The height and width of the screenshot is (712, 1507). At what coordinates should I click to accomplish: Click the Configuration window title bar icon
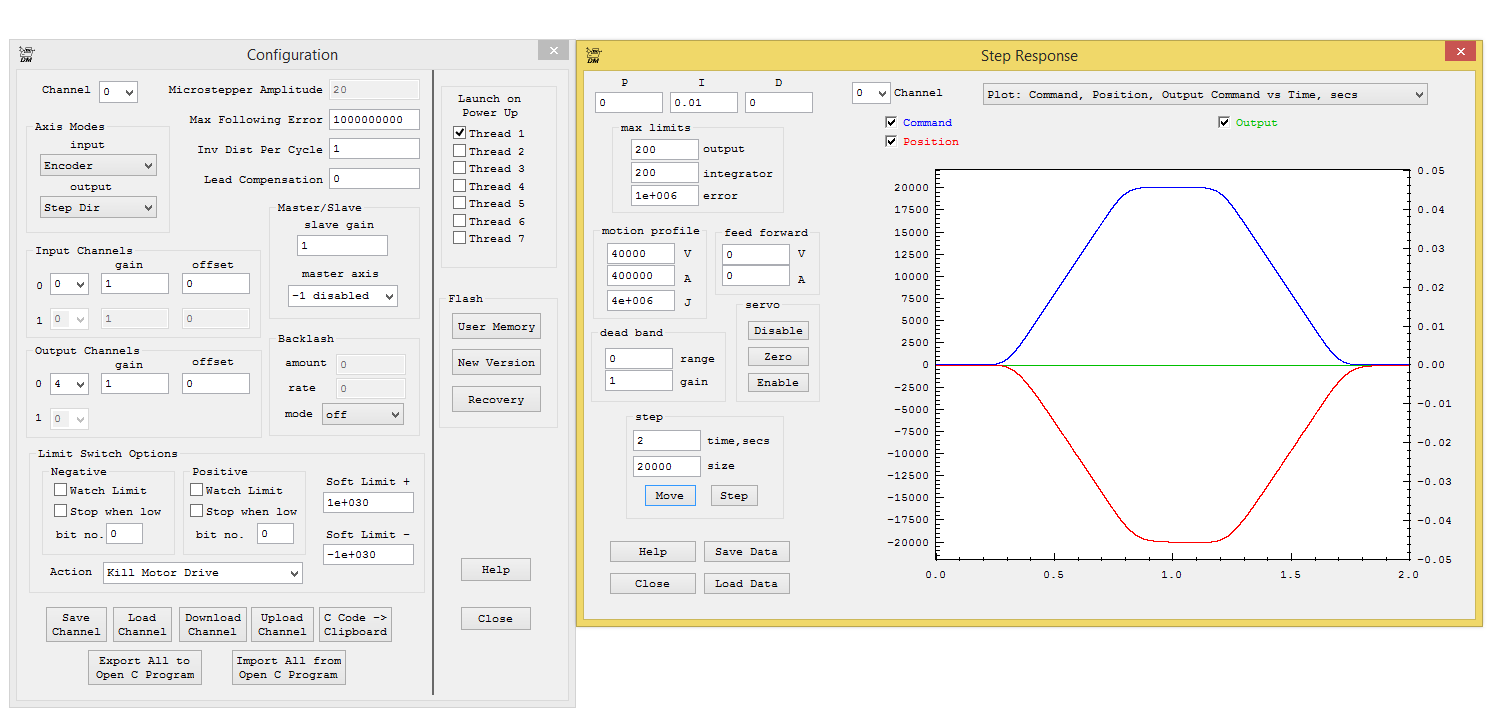click(27, 54)
